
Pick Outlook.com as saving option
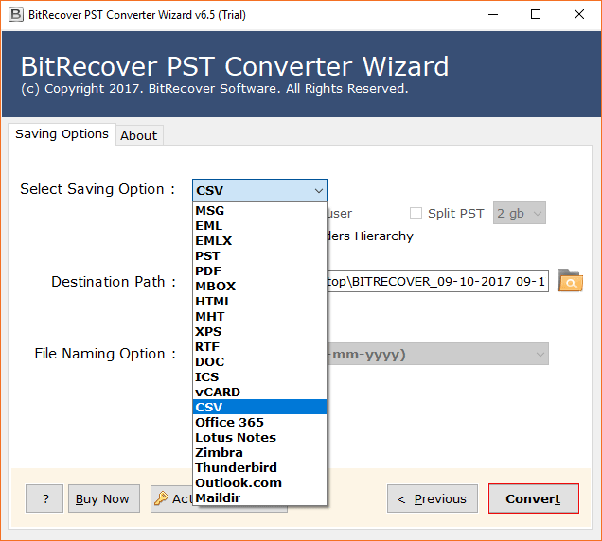point(260,483)
